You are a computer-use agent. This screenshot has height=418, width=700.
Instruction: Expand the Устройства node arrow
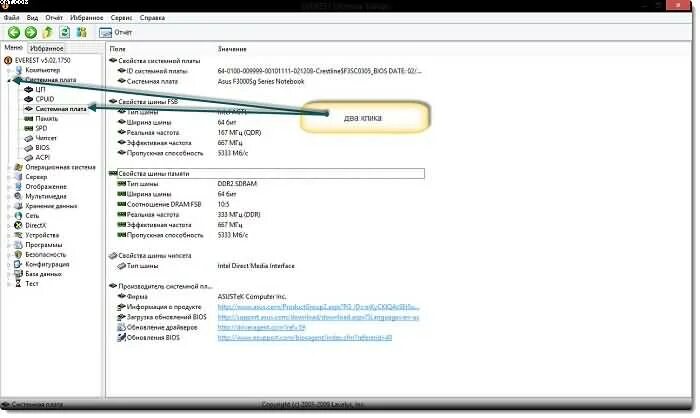pyautogui.click(x=9, y=235)
